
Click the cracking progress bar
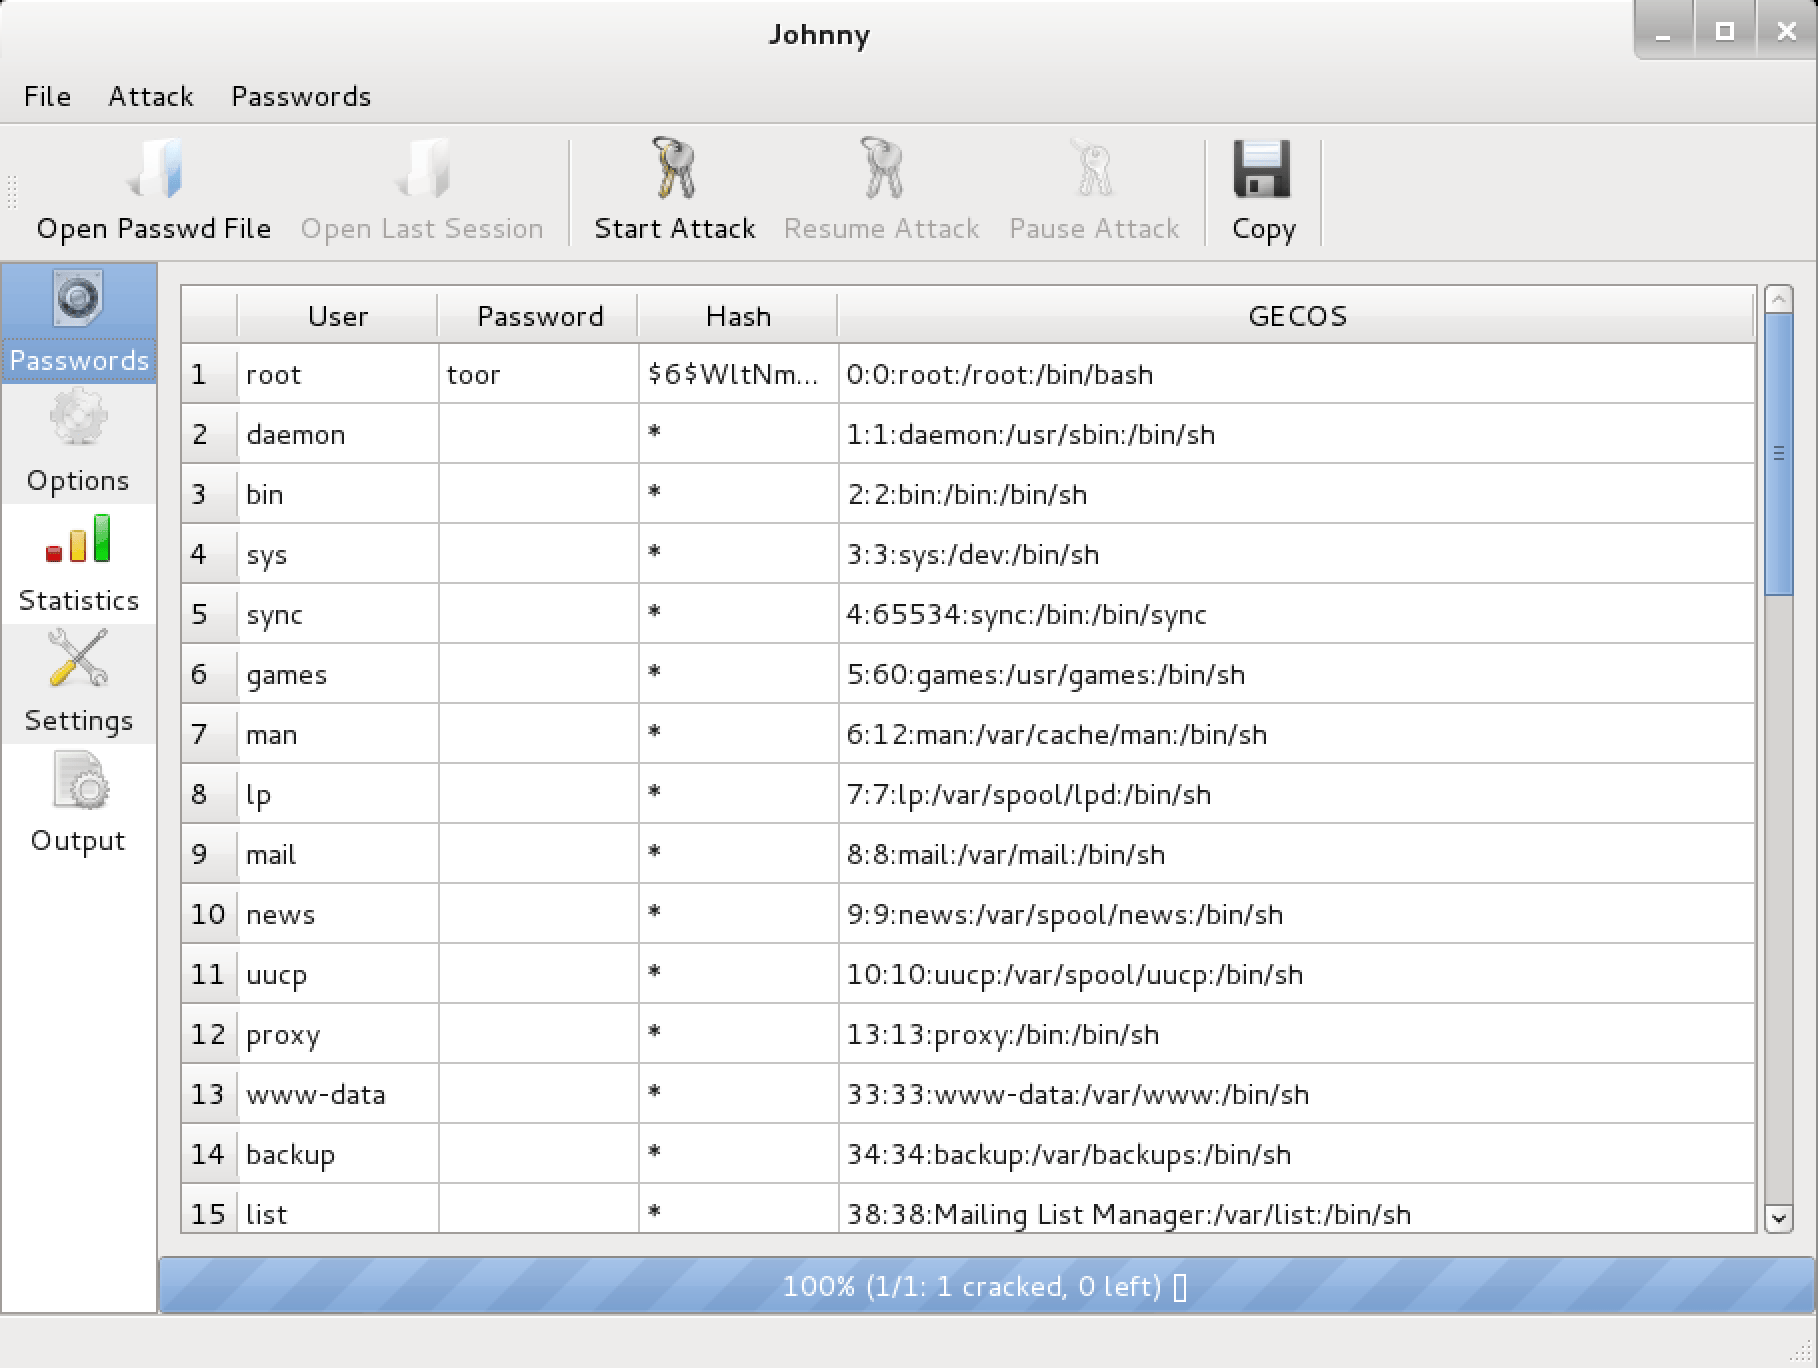[986, 1286]
